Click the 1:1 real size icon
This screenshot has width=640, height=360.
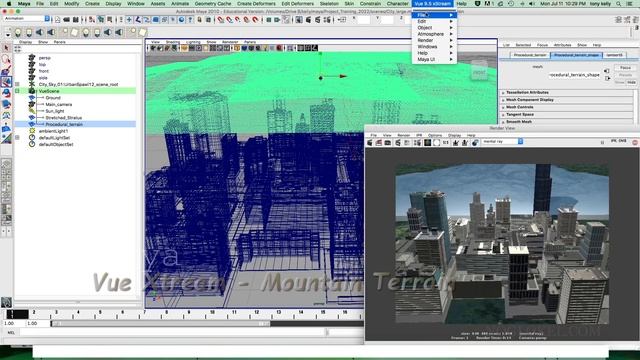tap(446, 142)
